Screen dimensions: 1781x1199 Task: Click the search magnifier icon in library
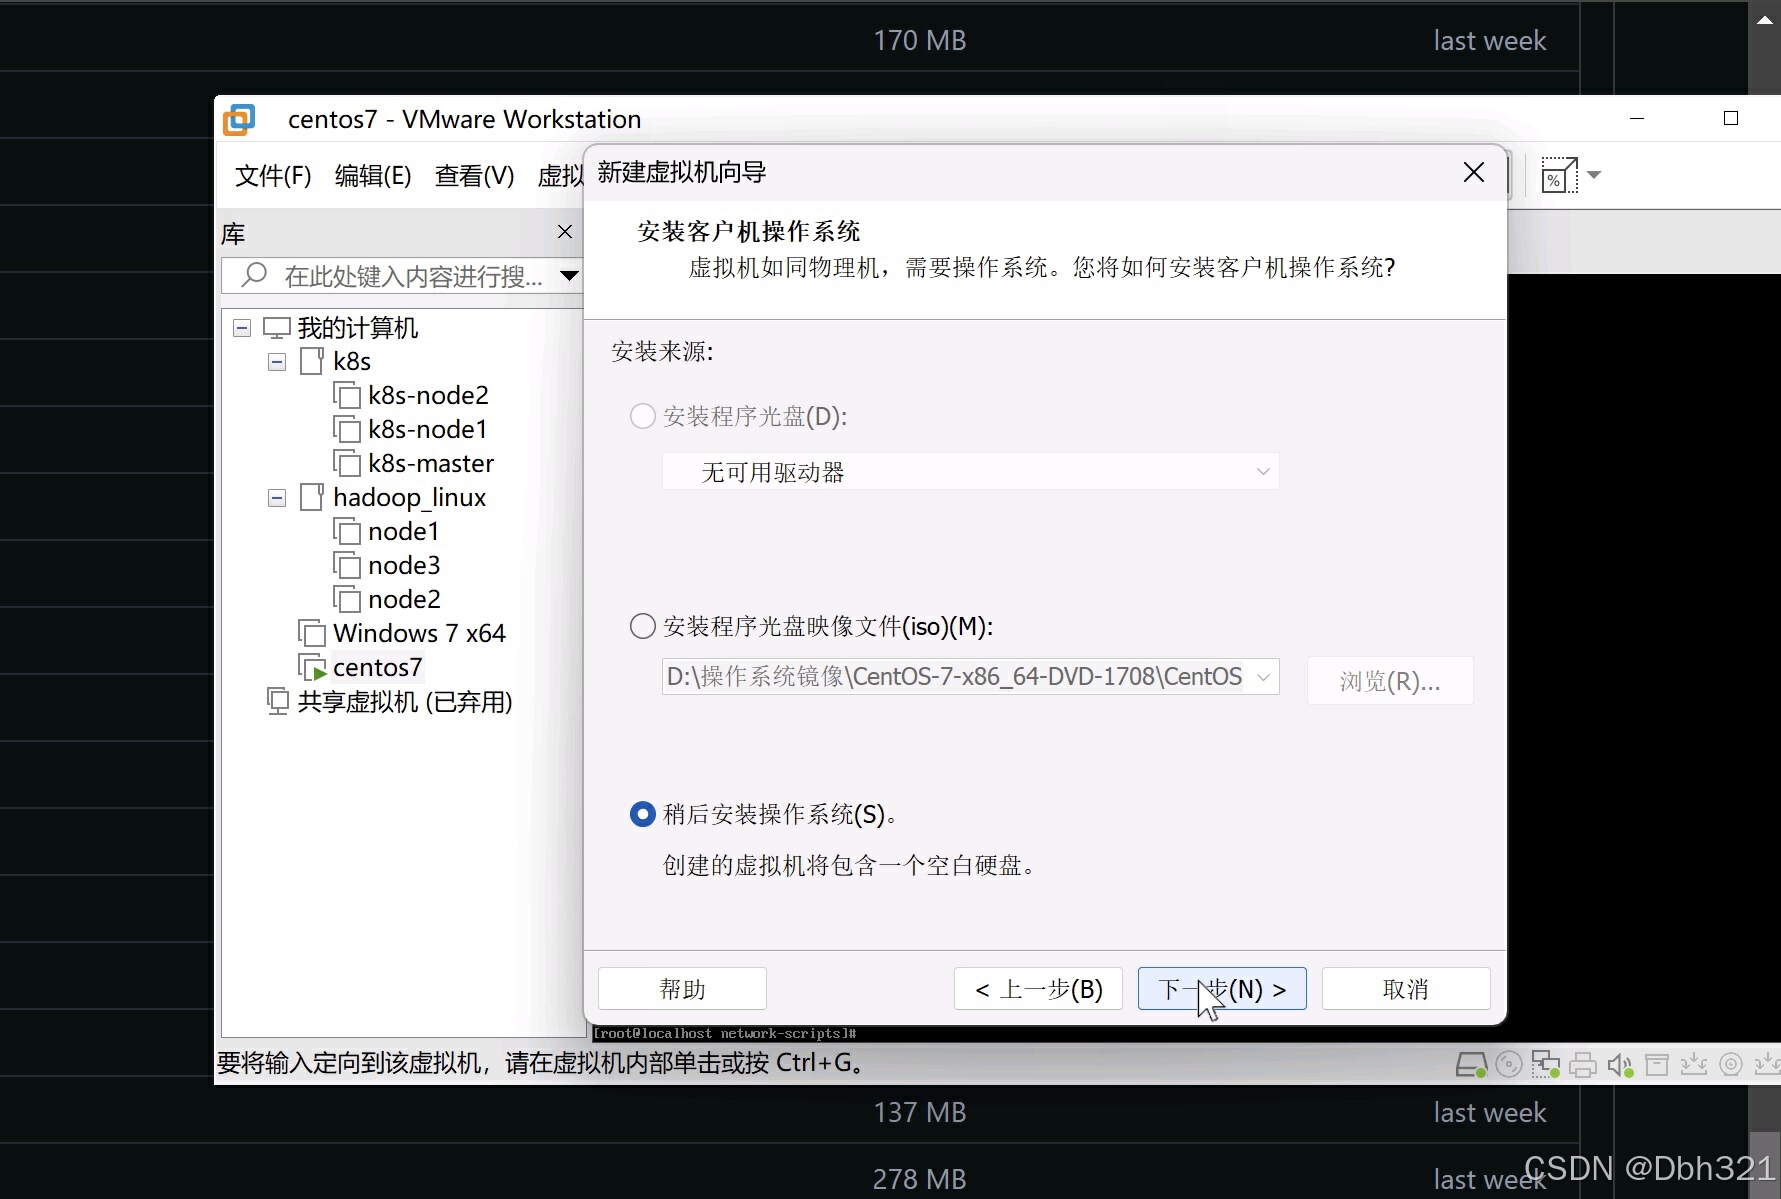point(254,274)
